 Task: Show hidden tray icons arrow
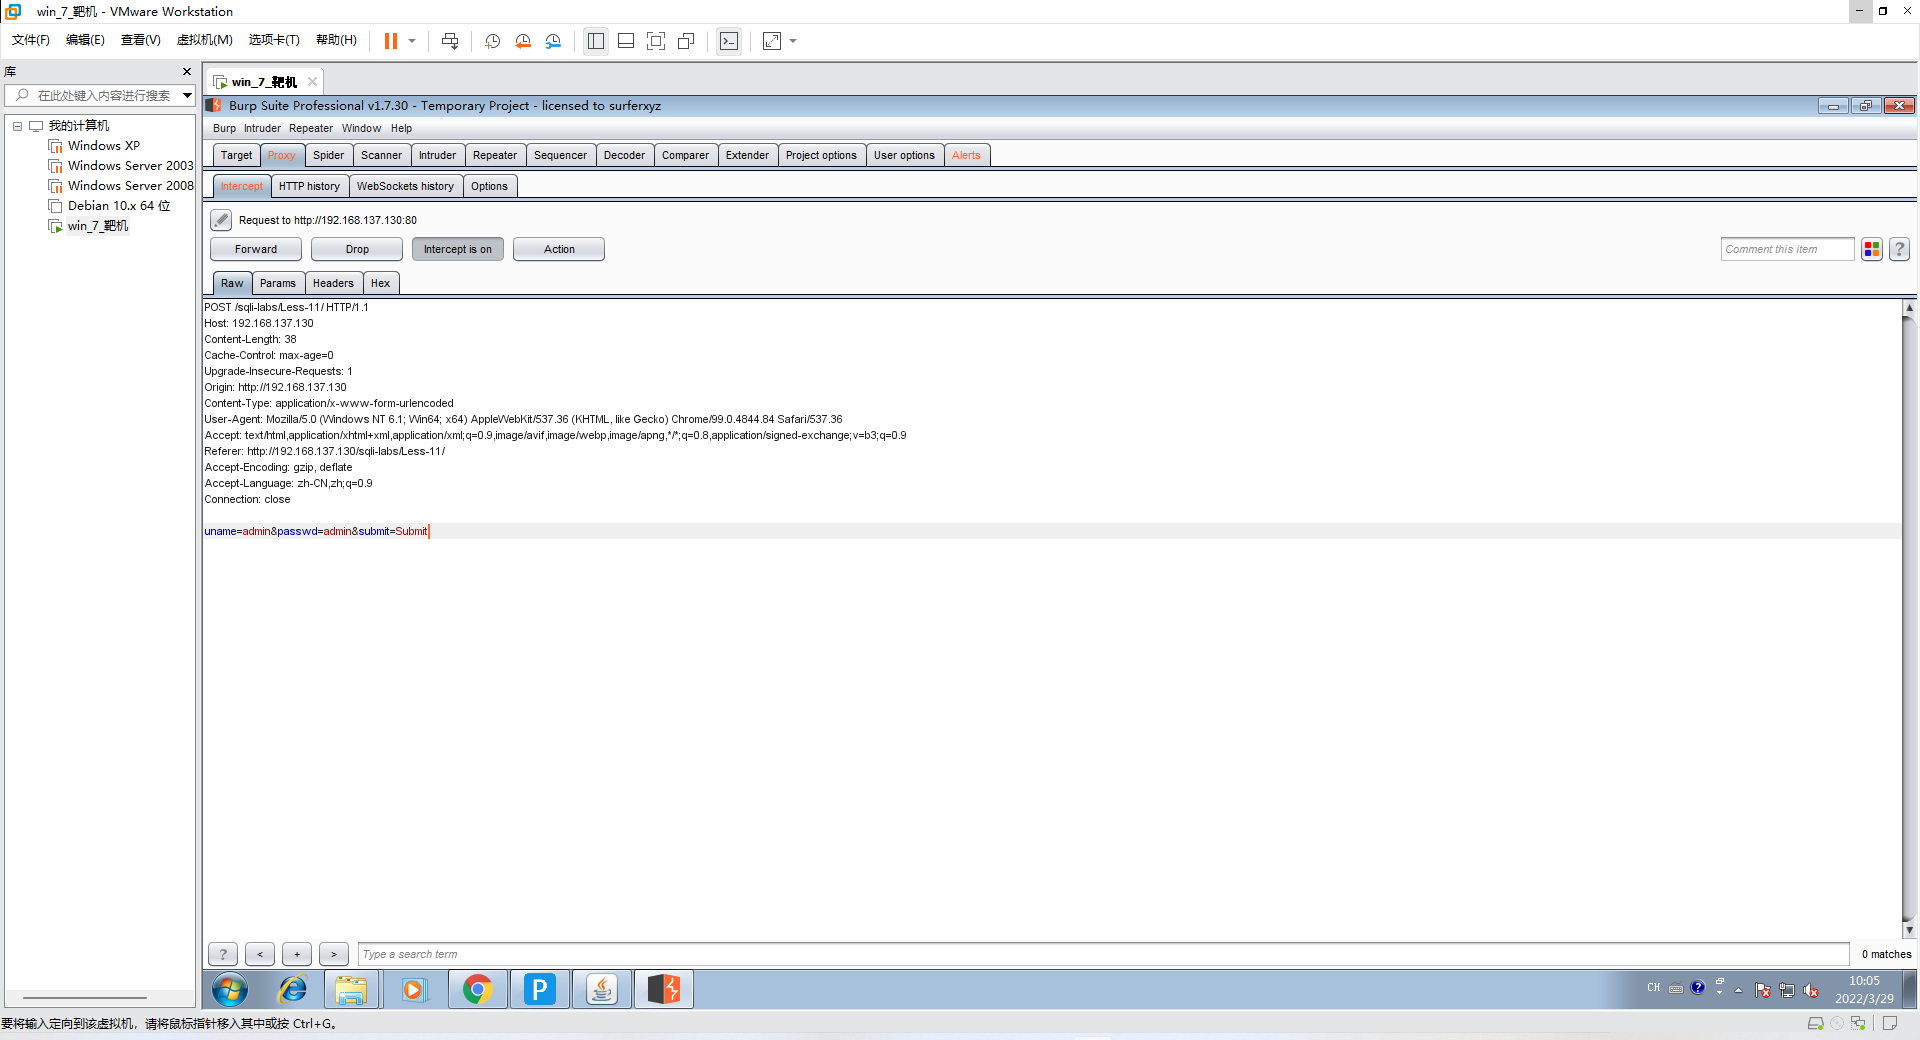(x=1738, y=990)
